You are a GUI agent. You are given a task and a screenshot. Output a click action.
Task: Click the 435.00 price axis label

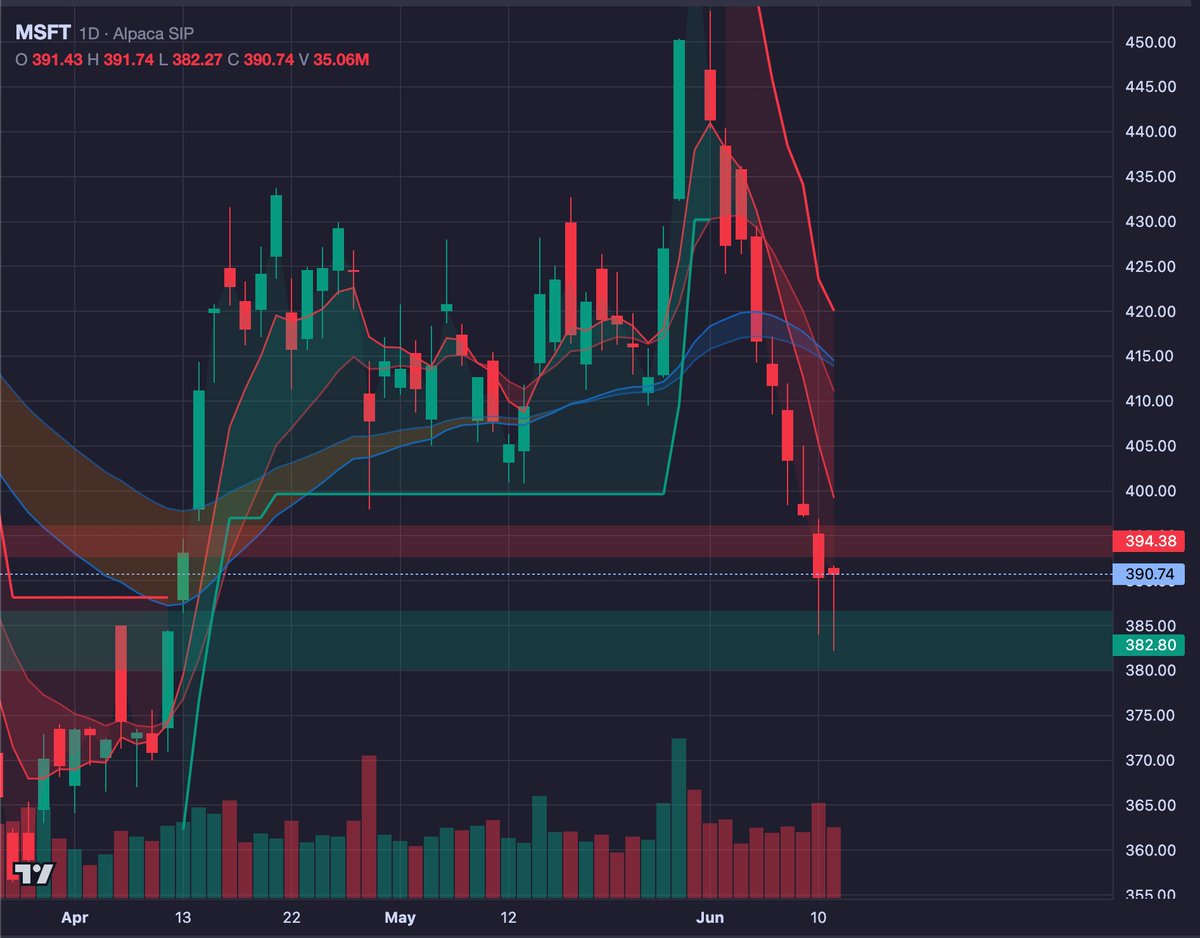pos(1149,177)
